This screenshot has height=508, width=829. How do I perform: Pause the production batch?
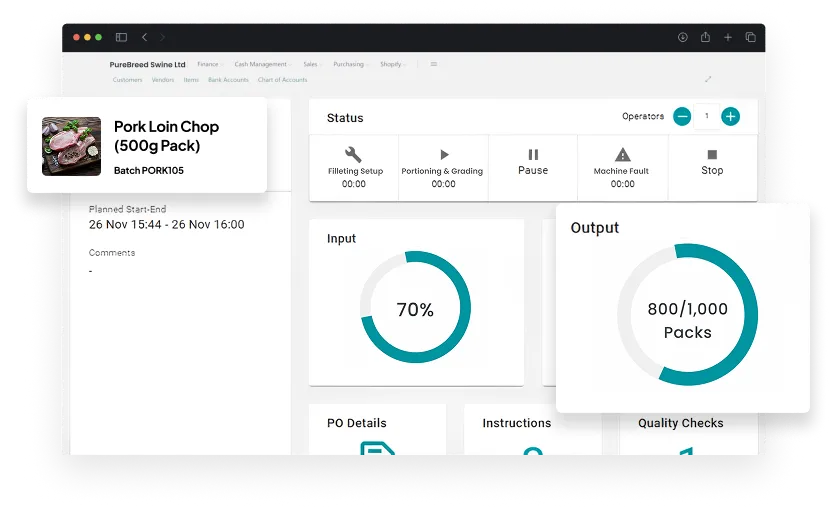click(x=533, y=162)
